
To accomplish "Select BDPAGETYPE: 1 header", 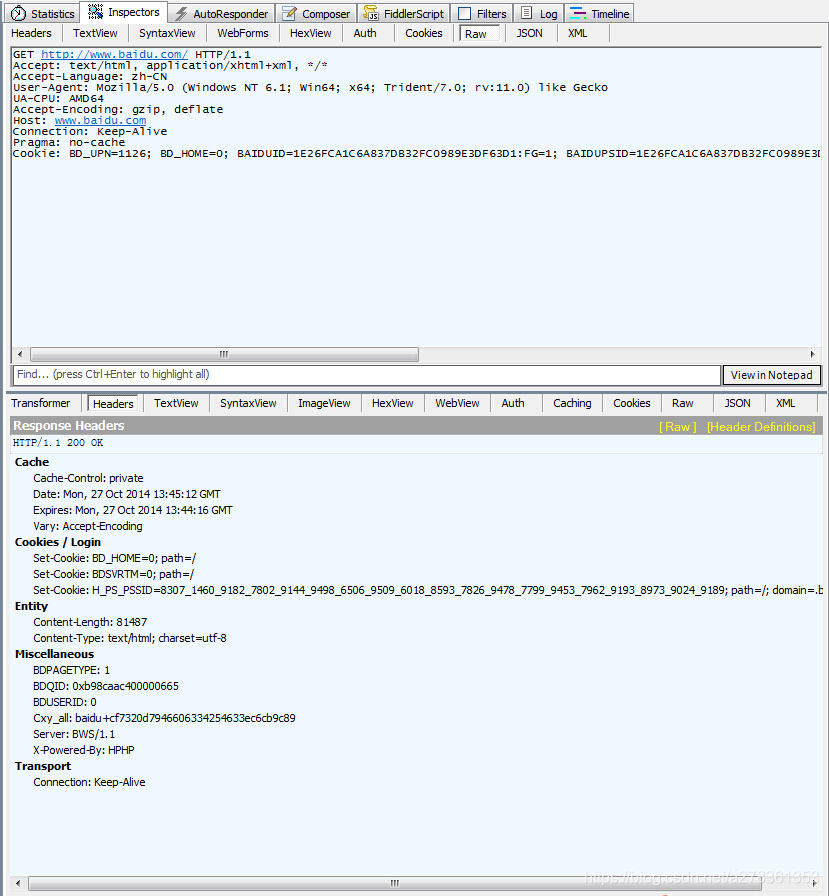I will [x=71, y=670].
